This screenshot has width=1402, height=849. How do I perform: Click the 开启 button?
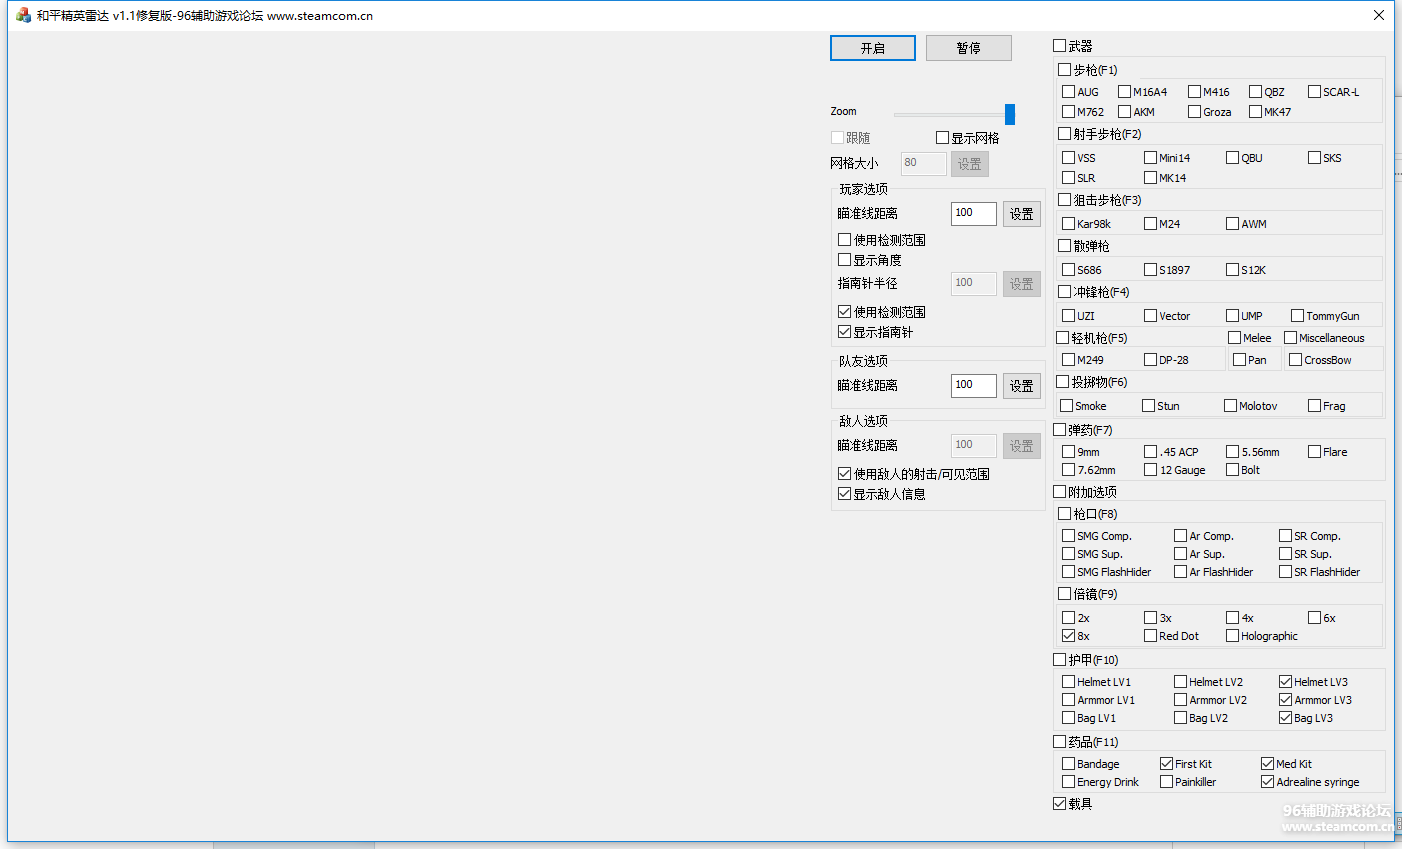tap(872, 48)
